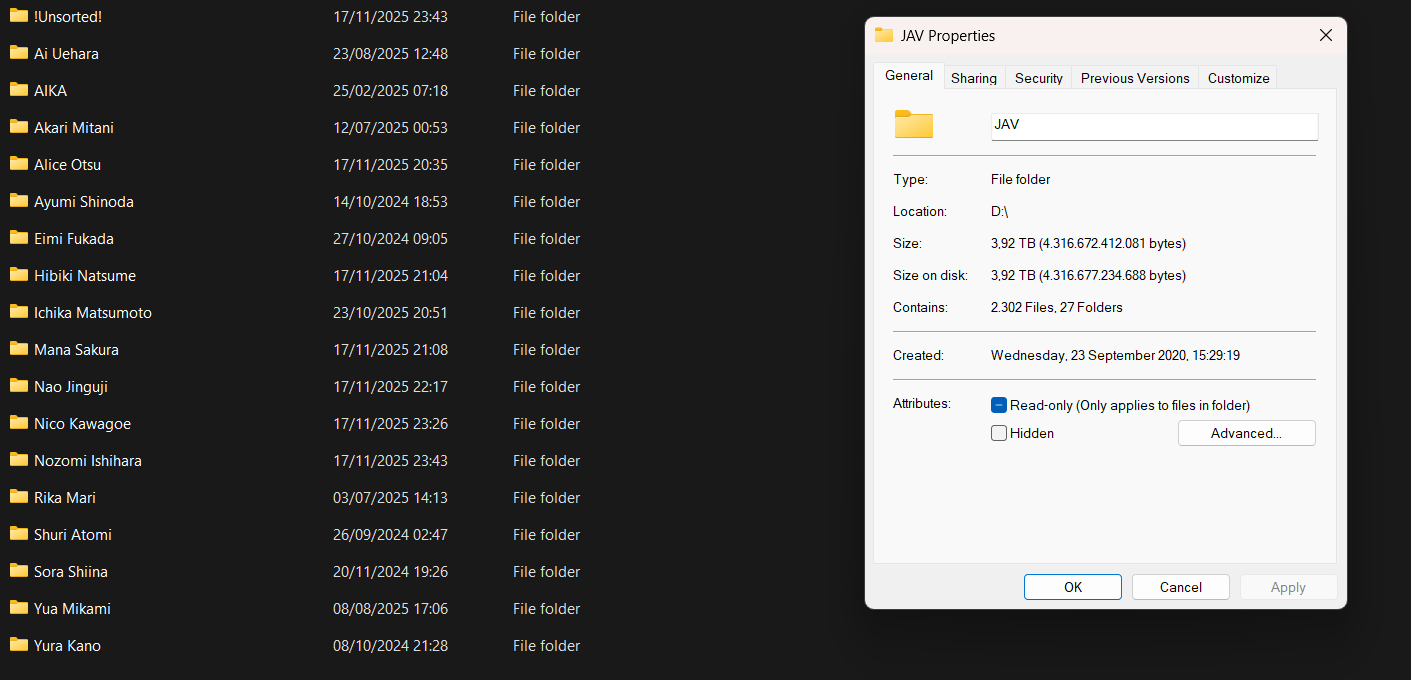Viewport: 1411px width, 680px height.
Task: Click the folder icon for Alice Otsu
Action: coord(19,164)
